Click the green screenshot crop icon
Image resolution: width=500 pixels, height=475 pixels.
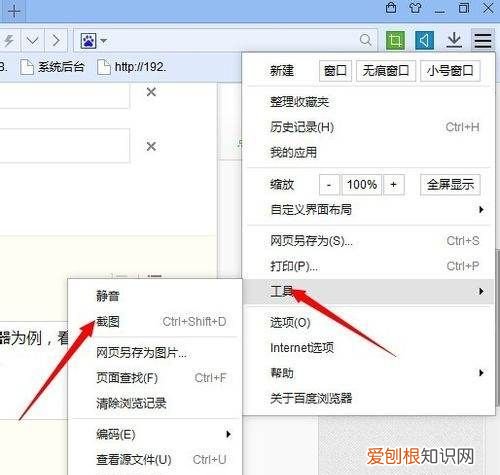(x=395, y=40)
